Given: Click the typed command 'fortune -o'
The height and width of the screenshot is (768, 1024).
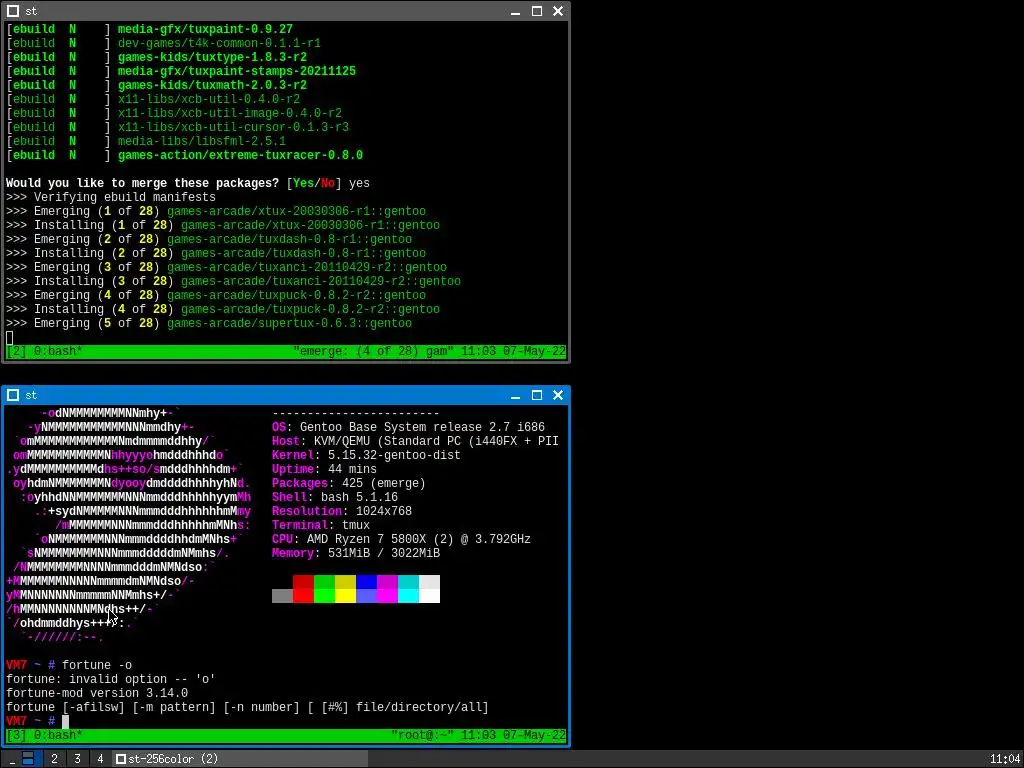Looking at the screenshot, I should (x=97, y=665).
